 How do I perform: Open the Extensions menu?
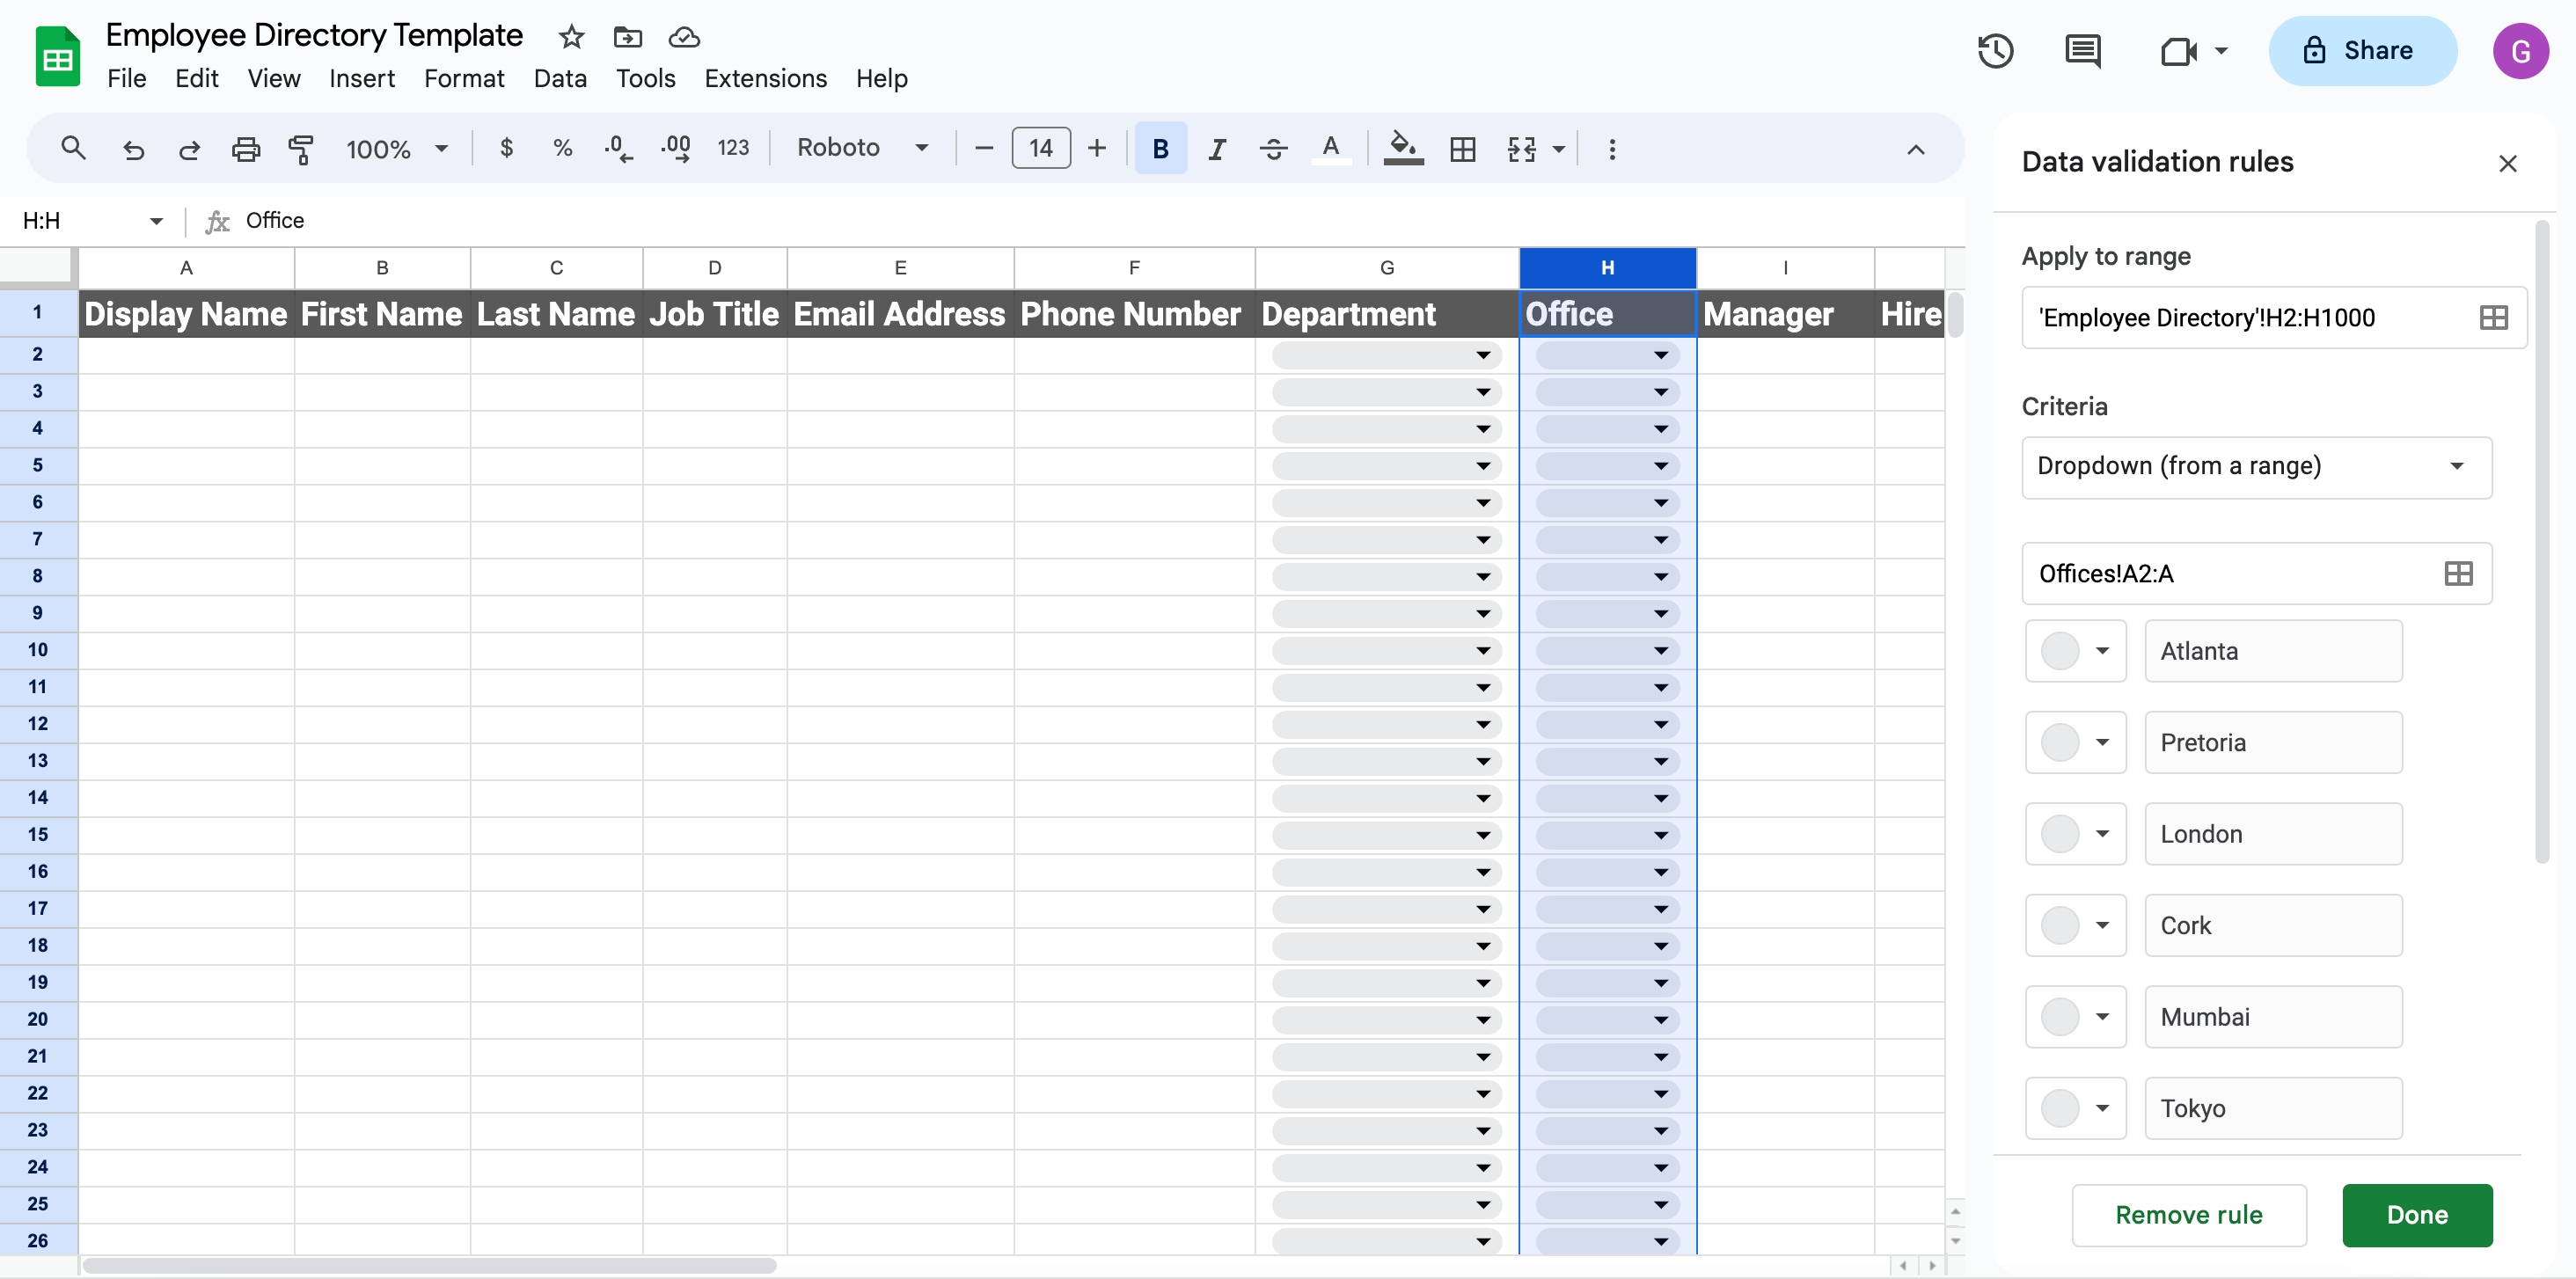click(x=765, y=78)
